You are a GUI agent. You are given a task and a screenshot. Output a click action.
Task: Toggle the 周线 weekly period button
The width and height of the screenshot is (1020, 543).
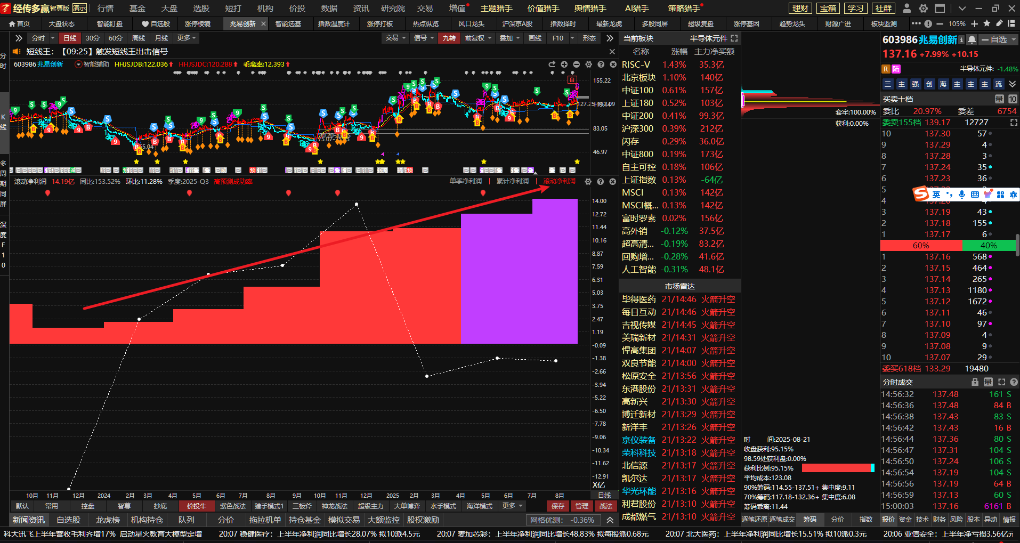click(x=139, y=38)
